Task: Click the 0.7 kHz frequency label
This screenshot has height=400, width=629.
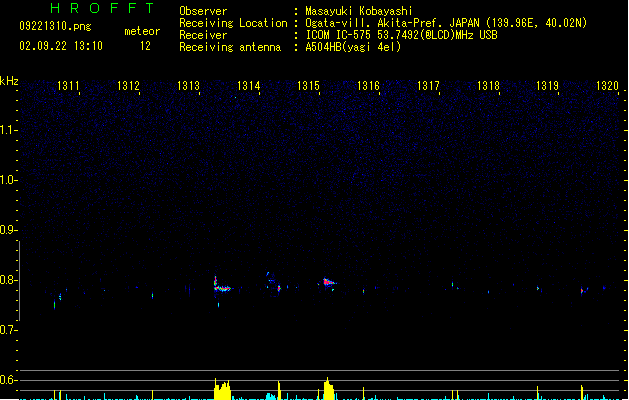Action: 8,330
